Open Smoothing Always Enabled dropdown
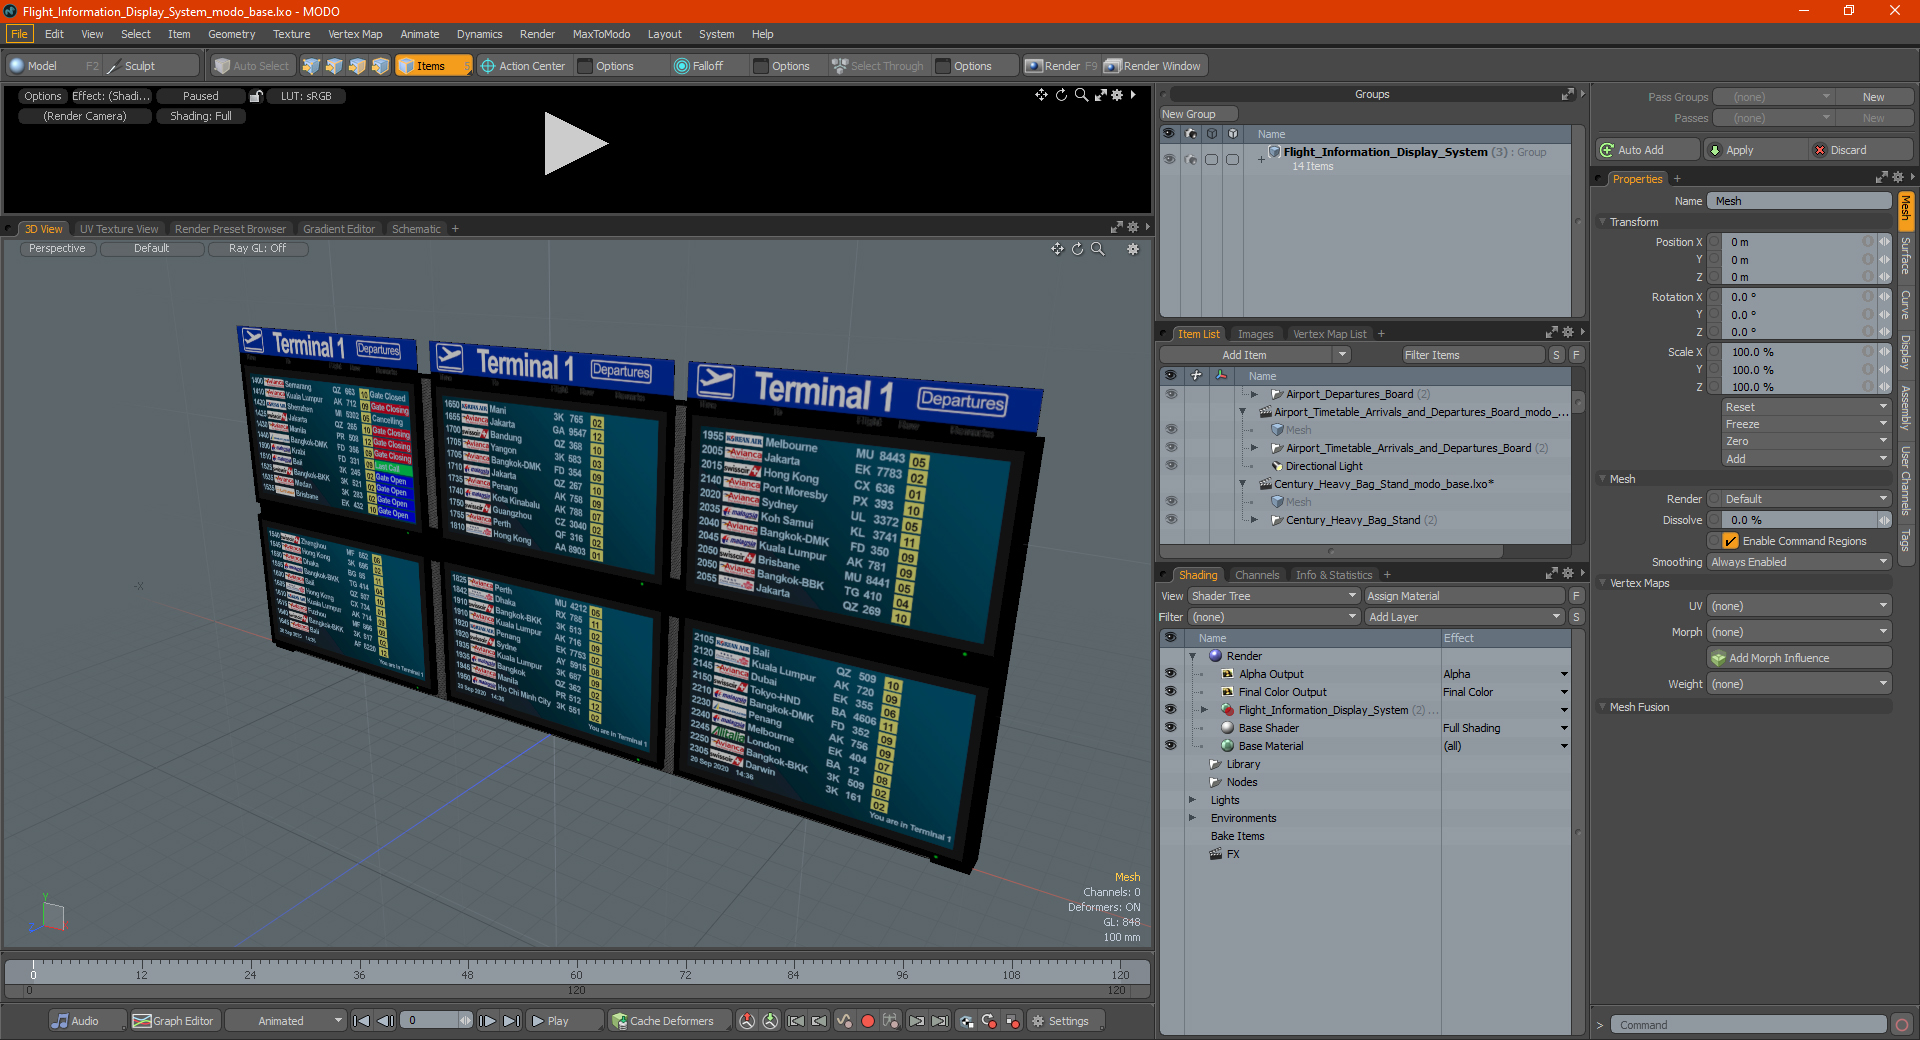The height and width of the screenshot is (1040, 1920). pos(1798,562)
